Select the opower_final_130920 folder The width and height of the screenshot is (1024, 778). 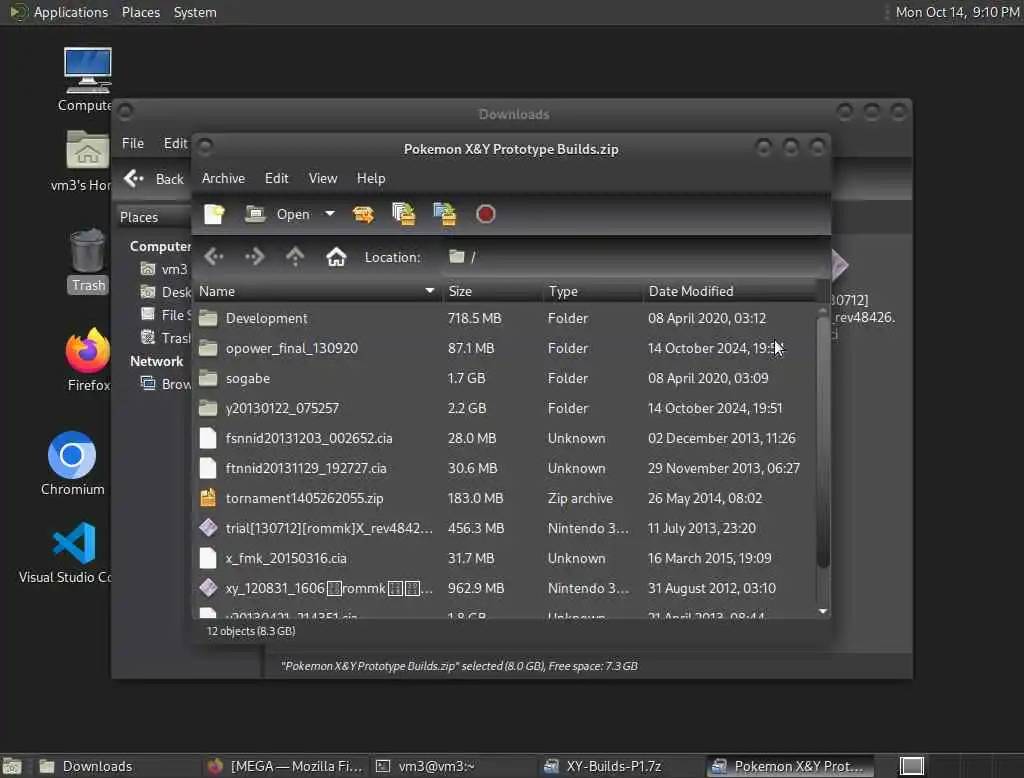[505, 348]
